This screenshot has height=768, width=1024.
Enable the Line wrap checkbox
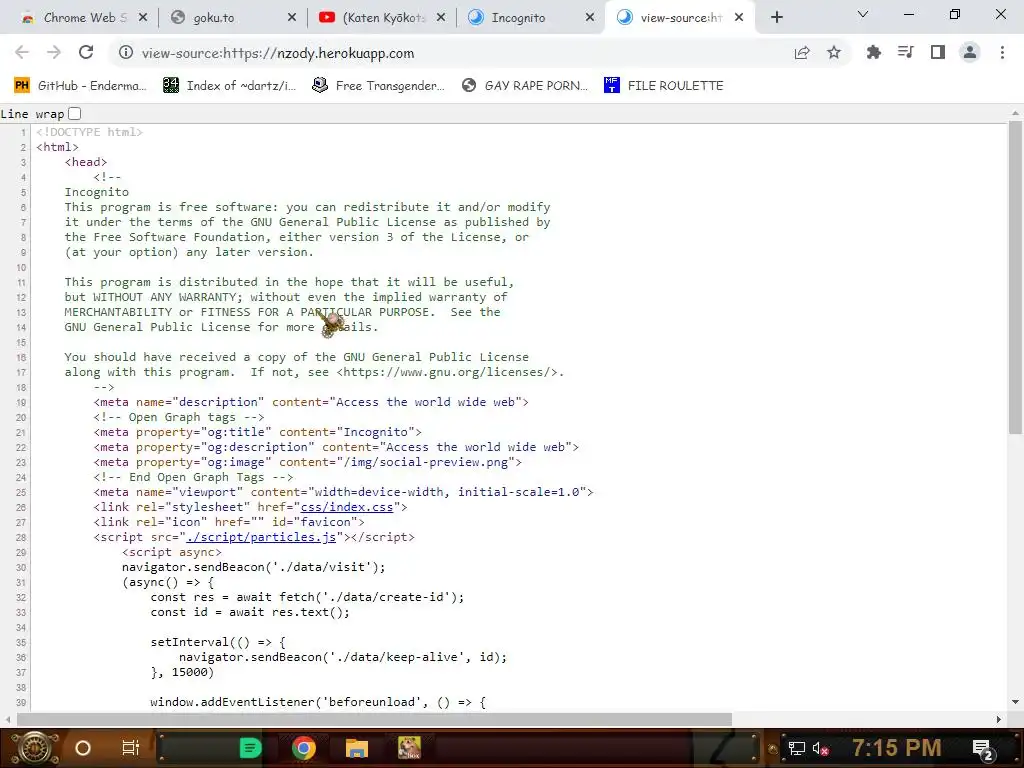[x=75, y=114]
